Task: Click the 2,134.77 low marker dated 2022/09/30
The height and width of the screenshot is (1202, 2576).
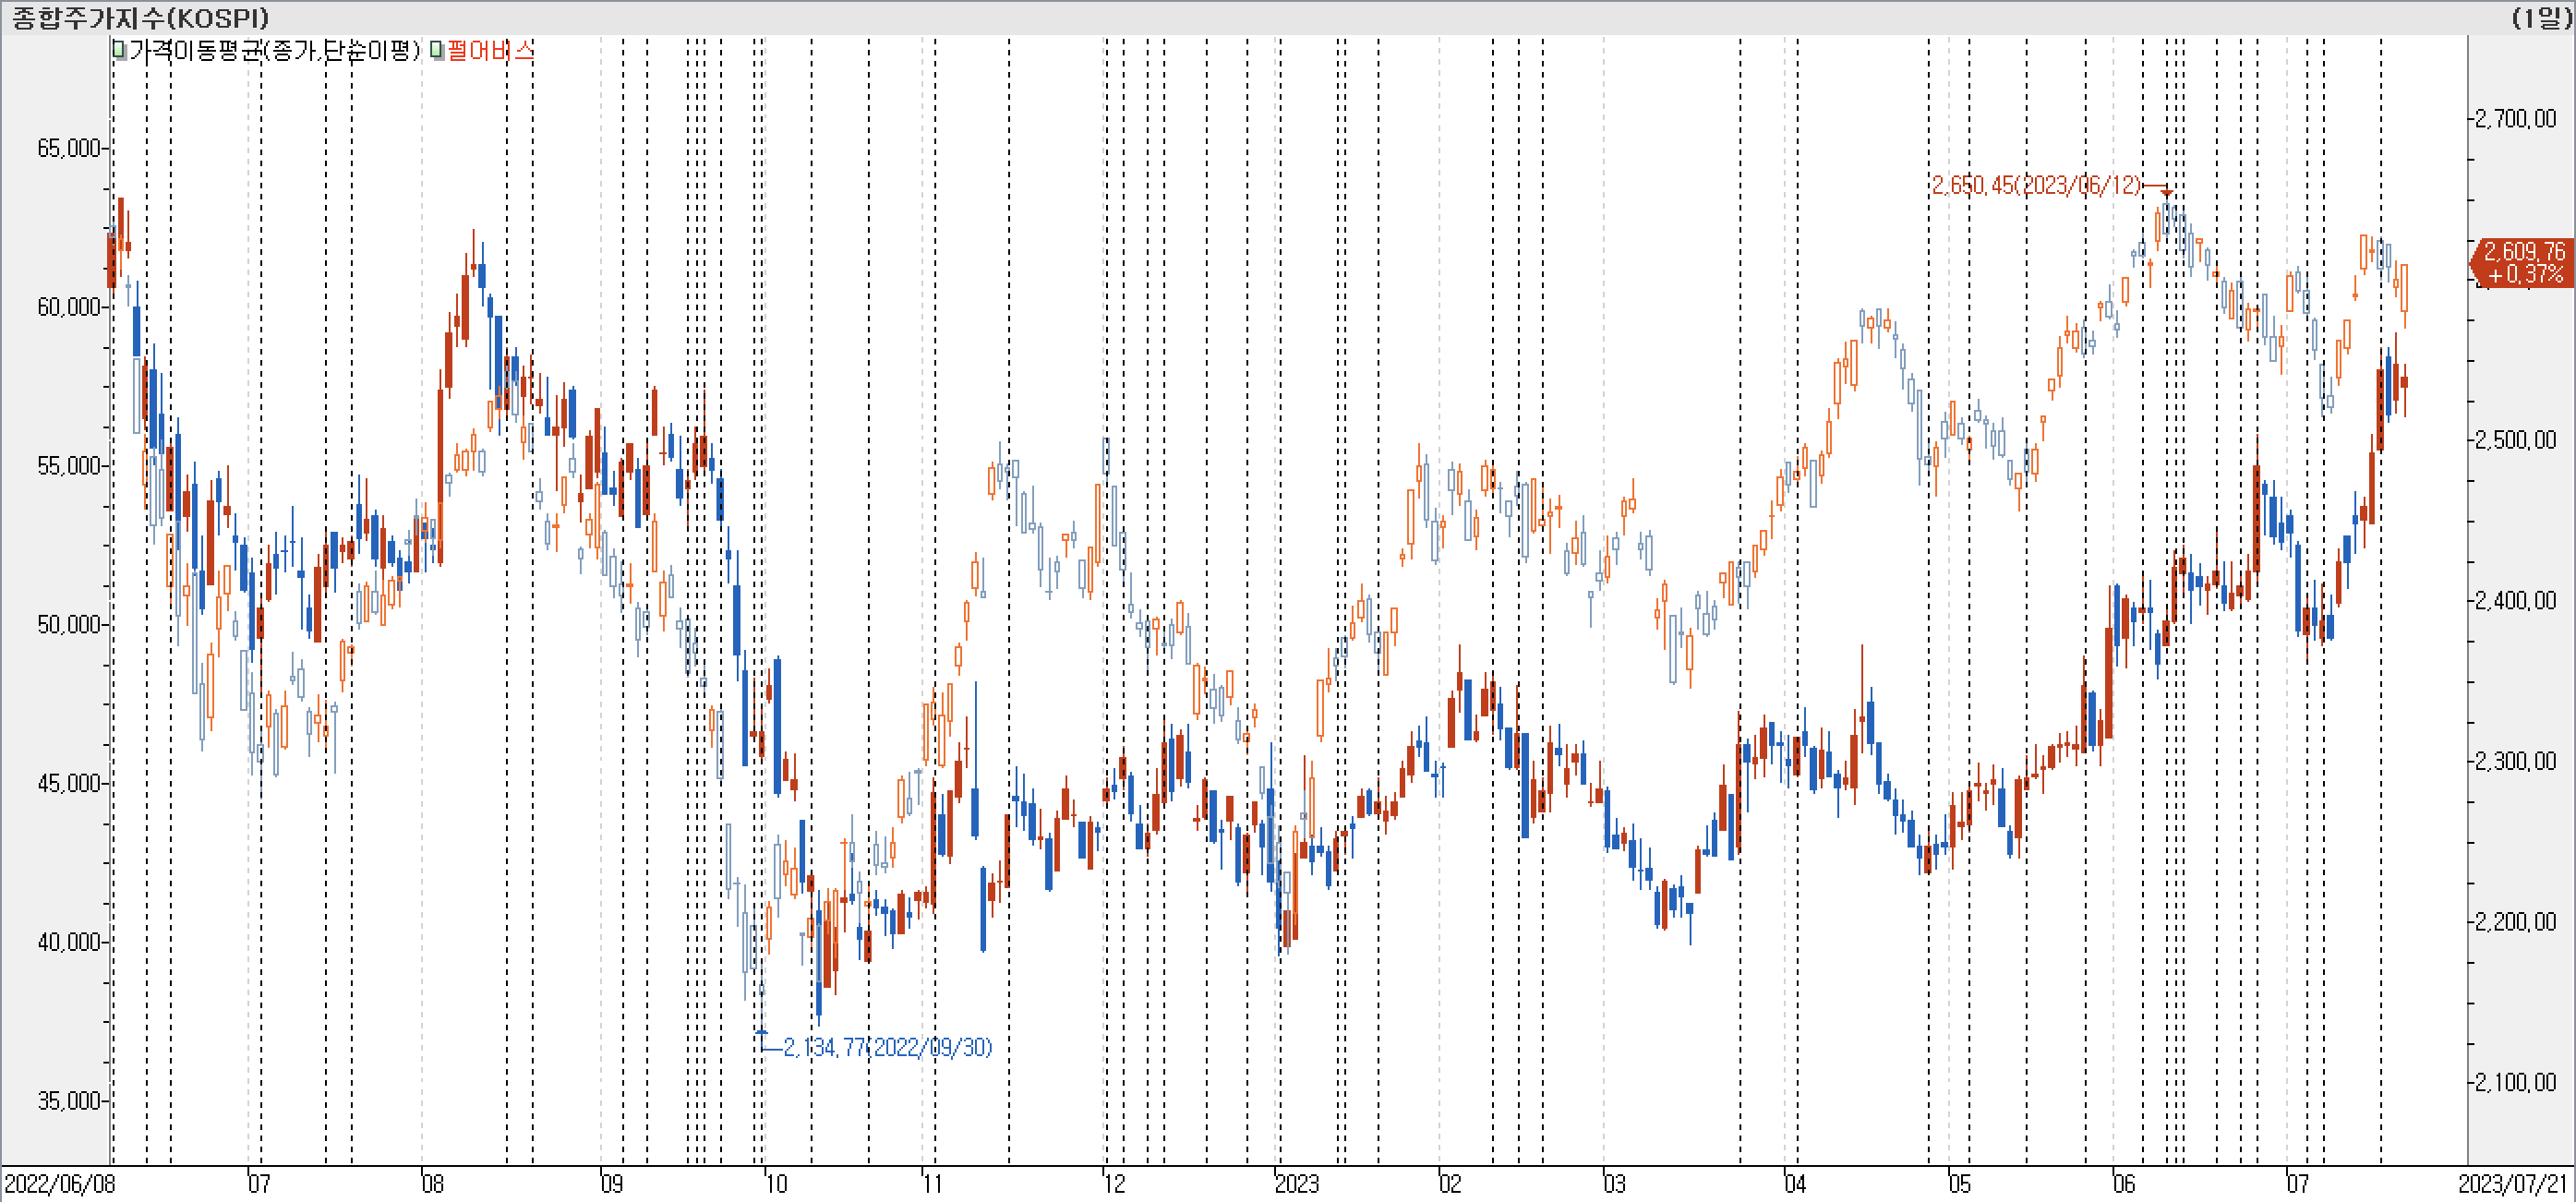Action: (x=887, y=1047)
